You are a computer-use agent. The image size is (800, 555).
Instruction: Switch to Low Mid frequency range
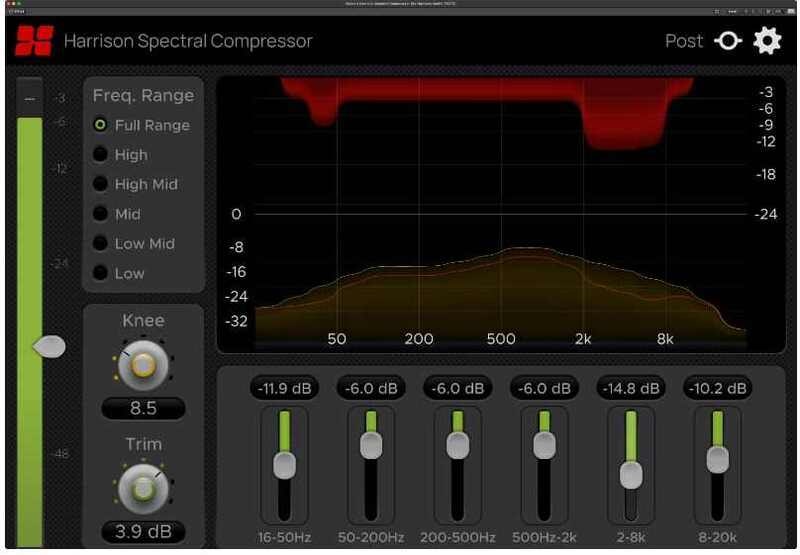pyautogui.click(x=101, y=243)
